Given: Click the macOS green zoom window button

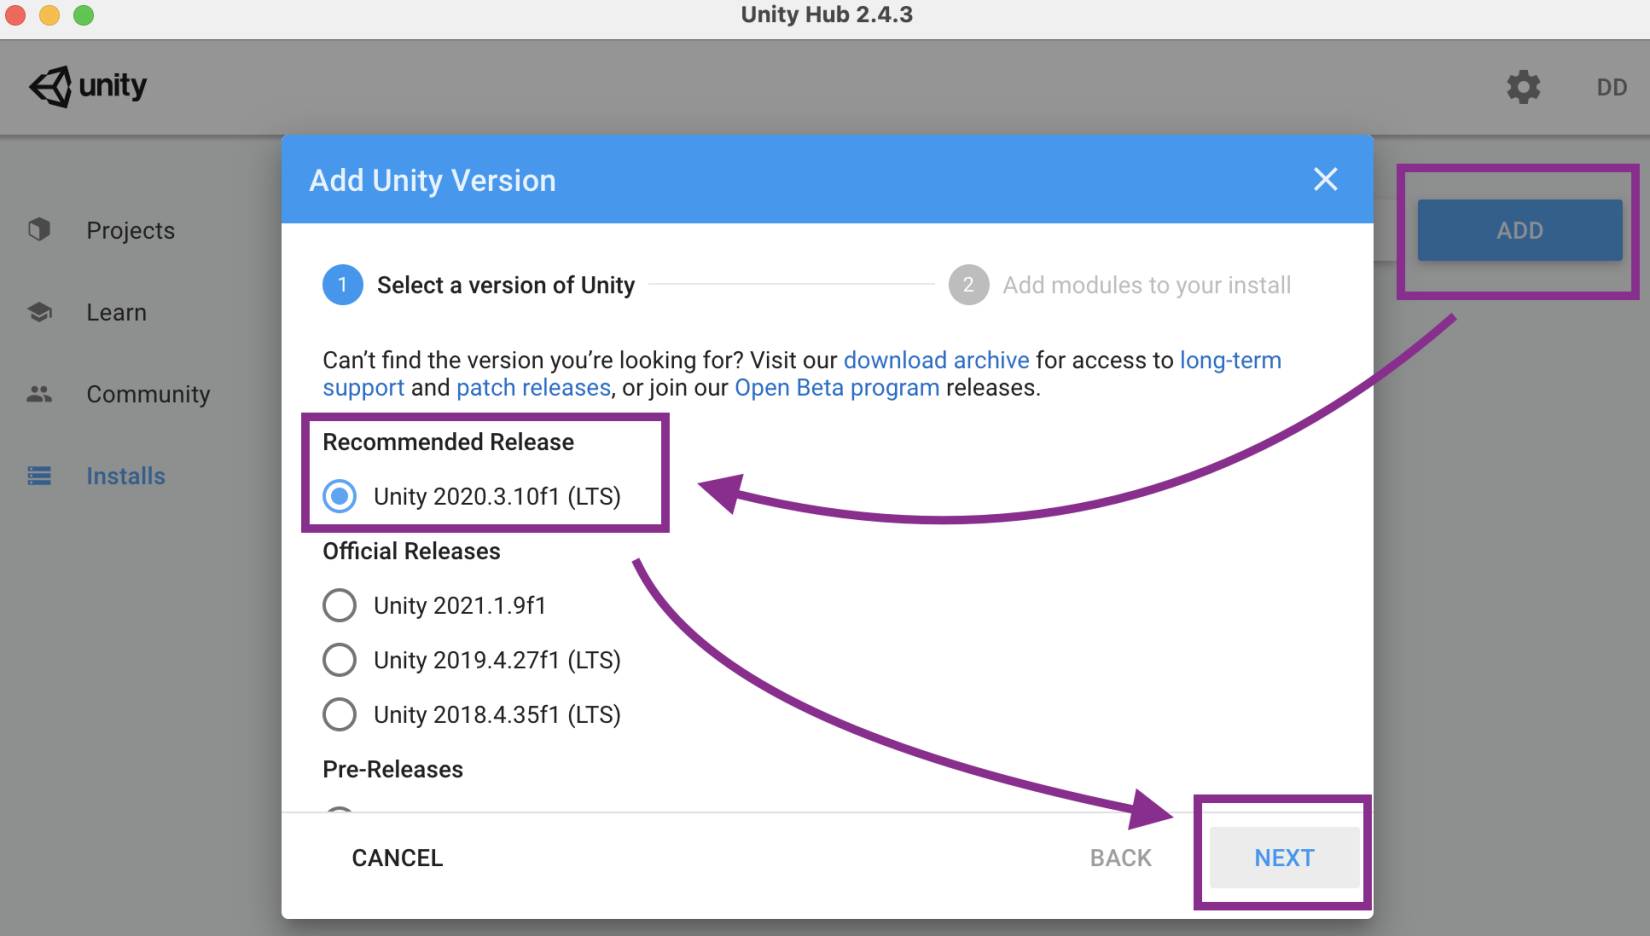Looking at the screenshot, I should click(x=84, y=15).
